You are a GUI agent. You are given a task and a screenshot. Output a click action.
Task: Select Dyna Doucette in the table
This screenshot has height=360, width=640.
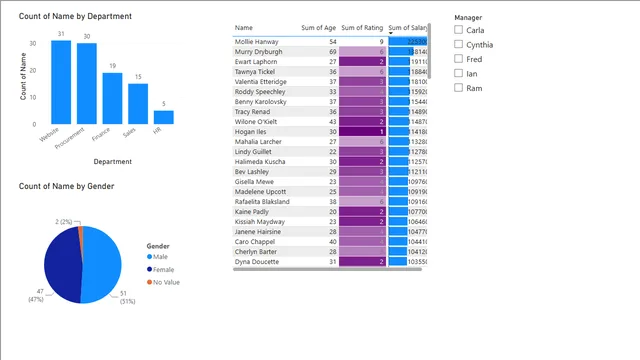(x=257, y=262)
